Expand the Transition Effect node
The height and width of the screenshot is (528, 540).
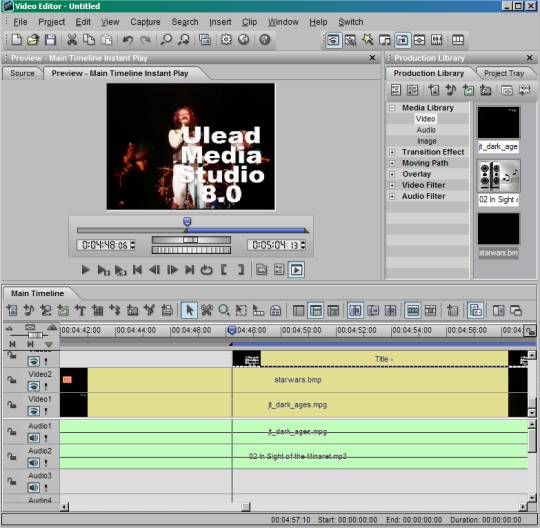click(x=392, y=152)
